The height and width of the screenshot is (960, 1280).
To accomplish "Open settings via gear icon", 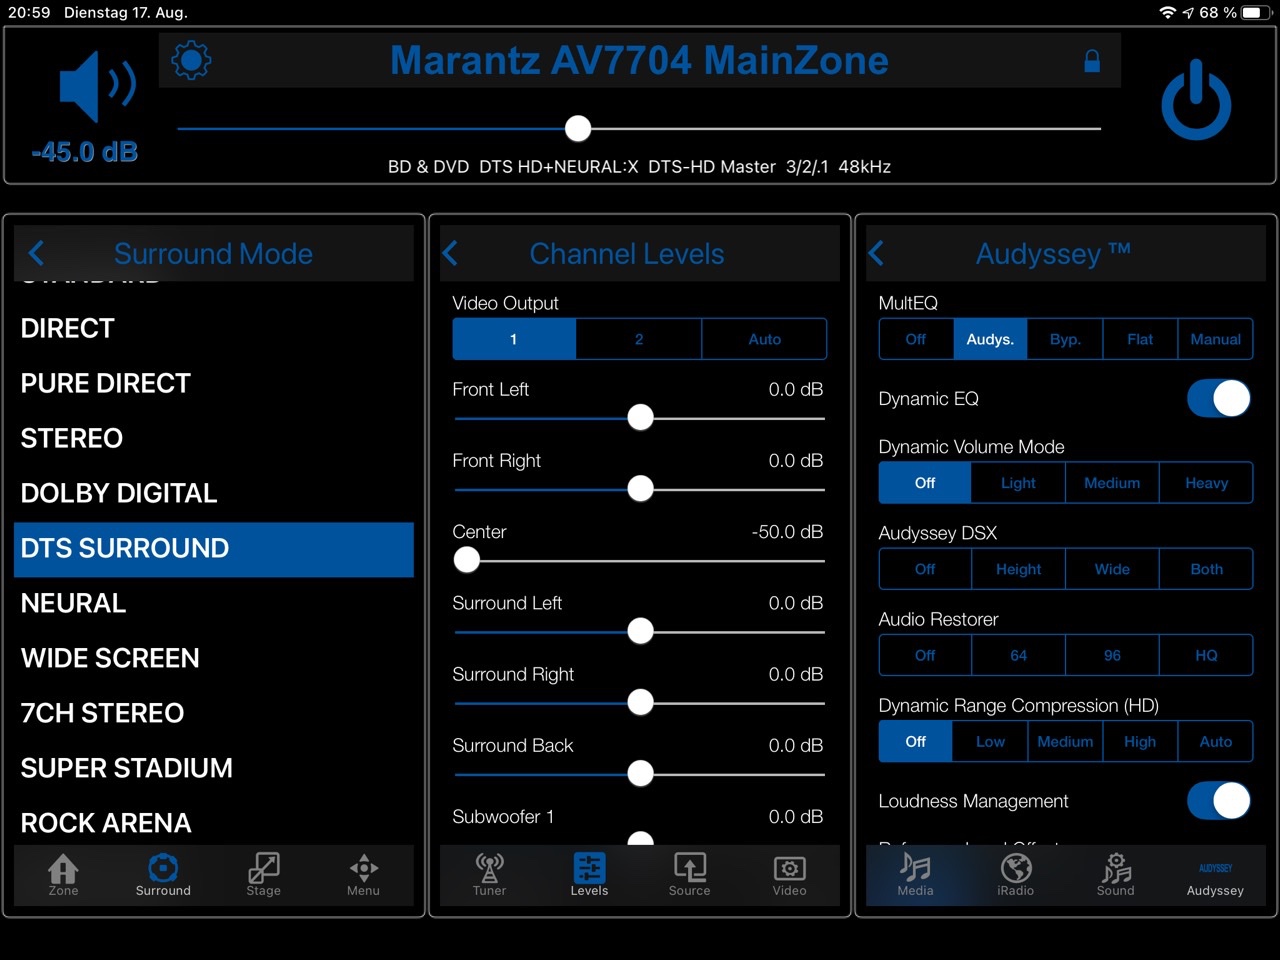I will [191, 60].
